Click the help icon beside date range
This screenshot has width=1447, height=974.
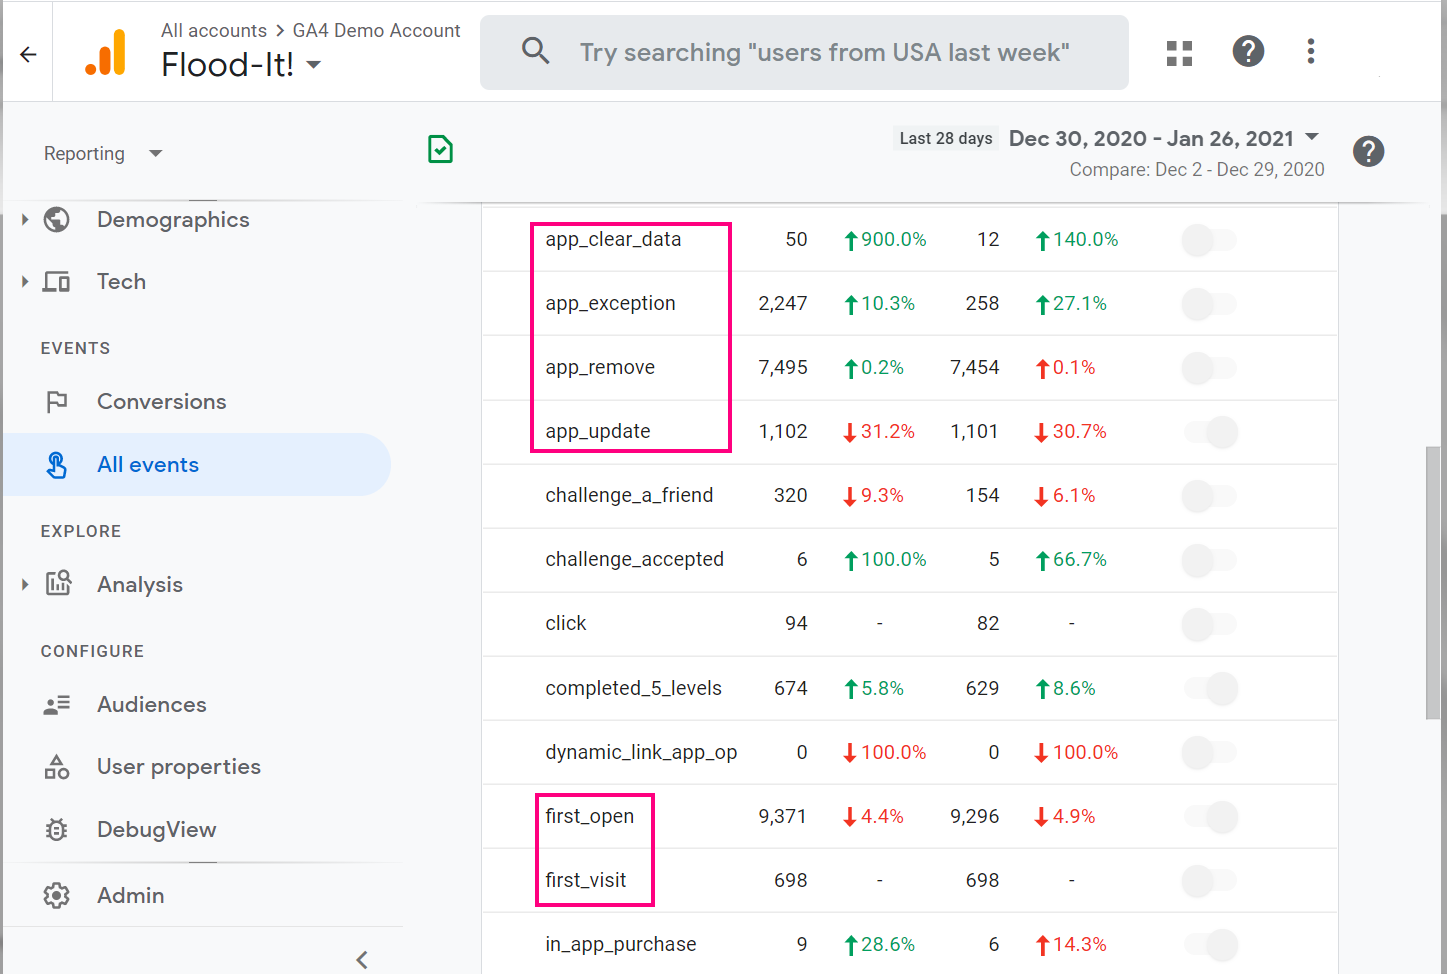coord(1368,152)
